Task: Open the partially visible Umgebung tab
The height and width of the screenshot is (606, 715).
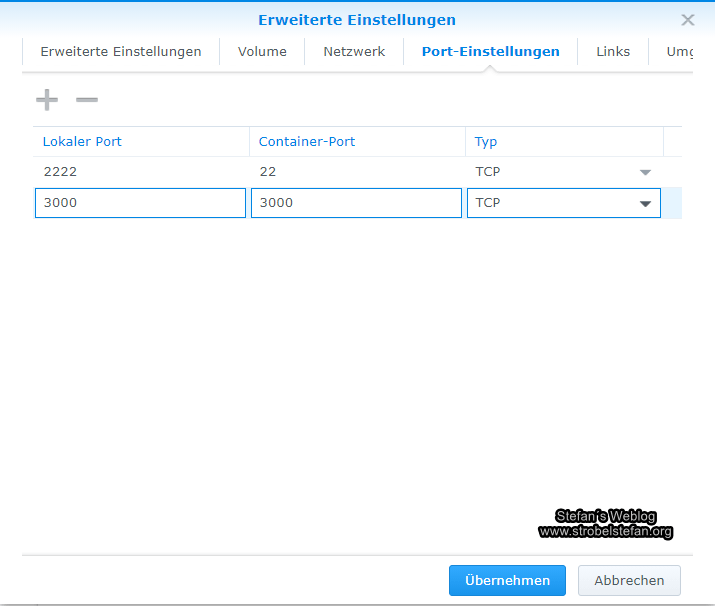Action: click(x=679, y=52)
